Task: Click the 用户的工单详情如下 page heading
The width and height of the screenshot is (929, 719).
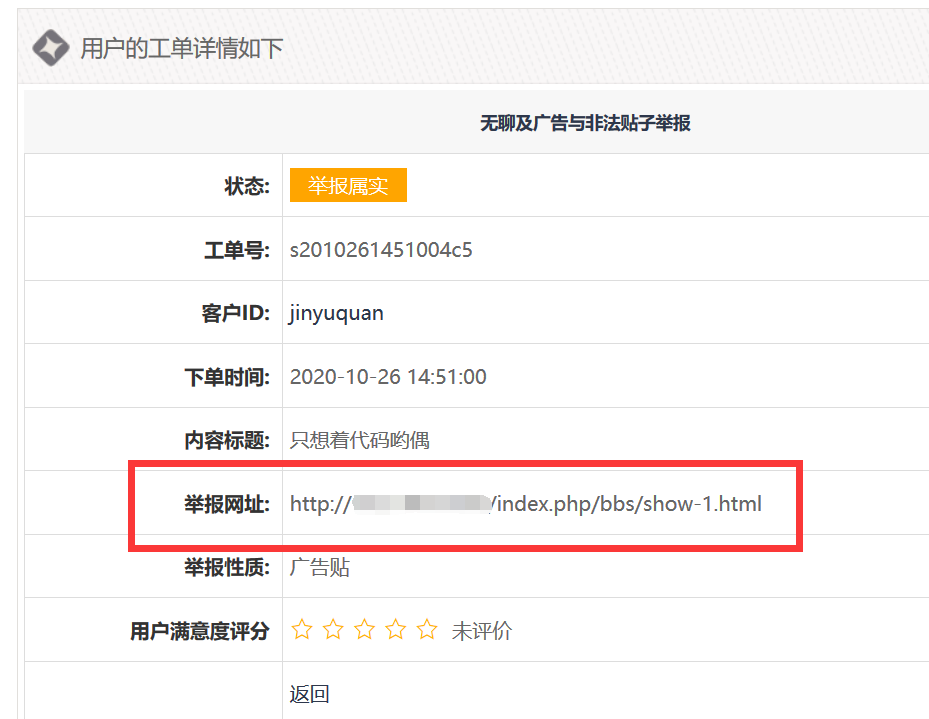Action: [181, 48]
